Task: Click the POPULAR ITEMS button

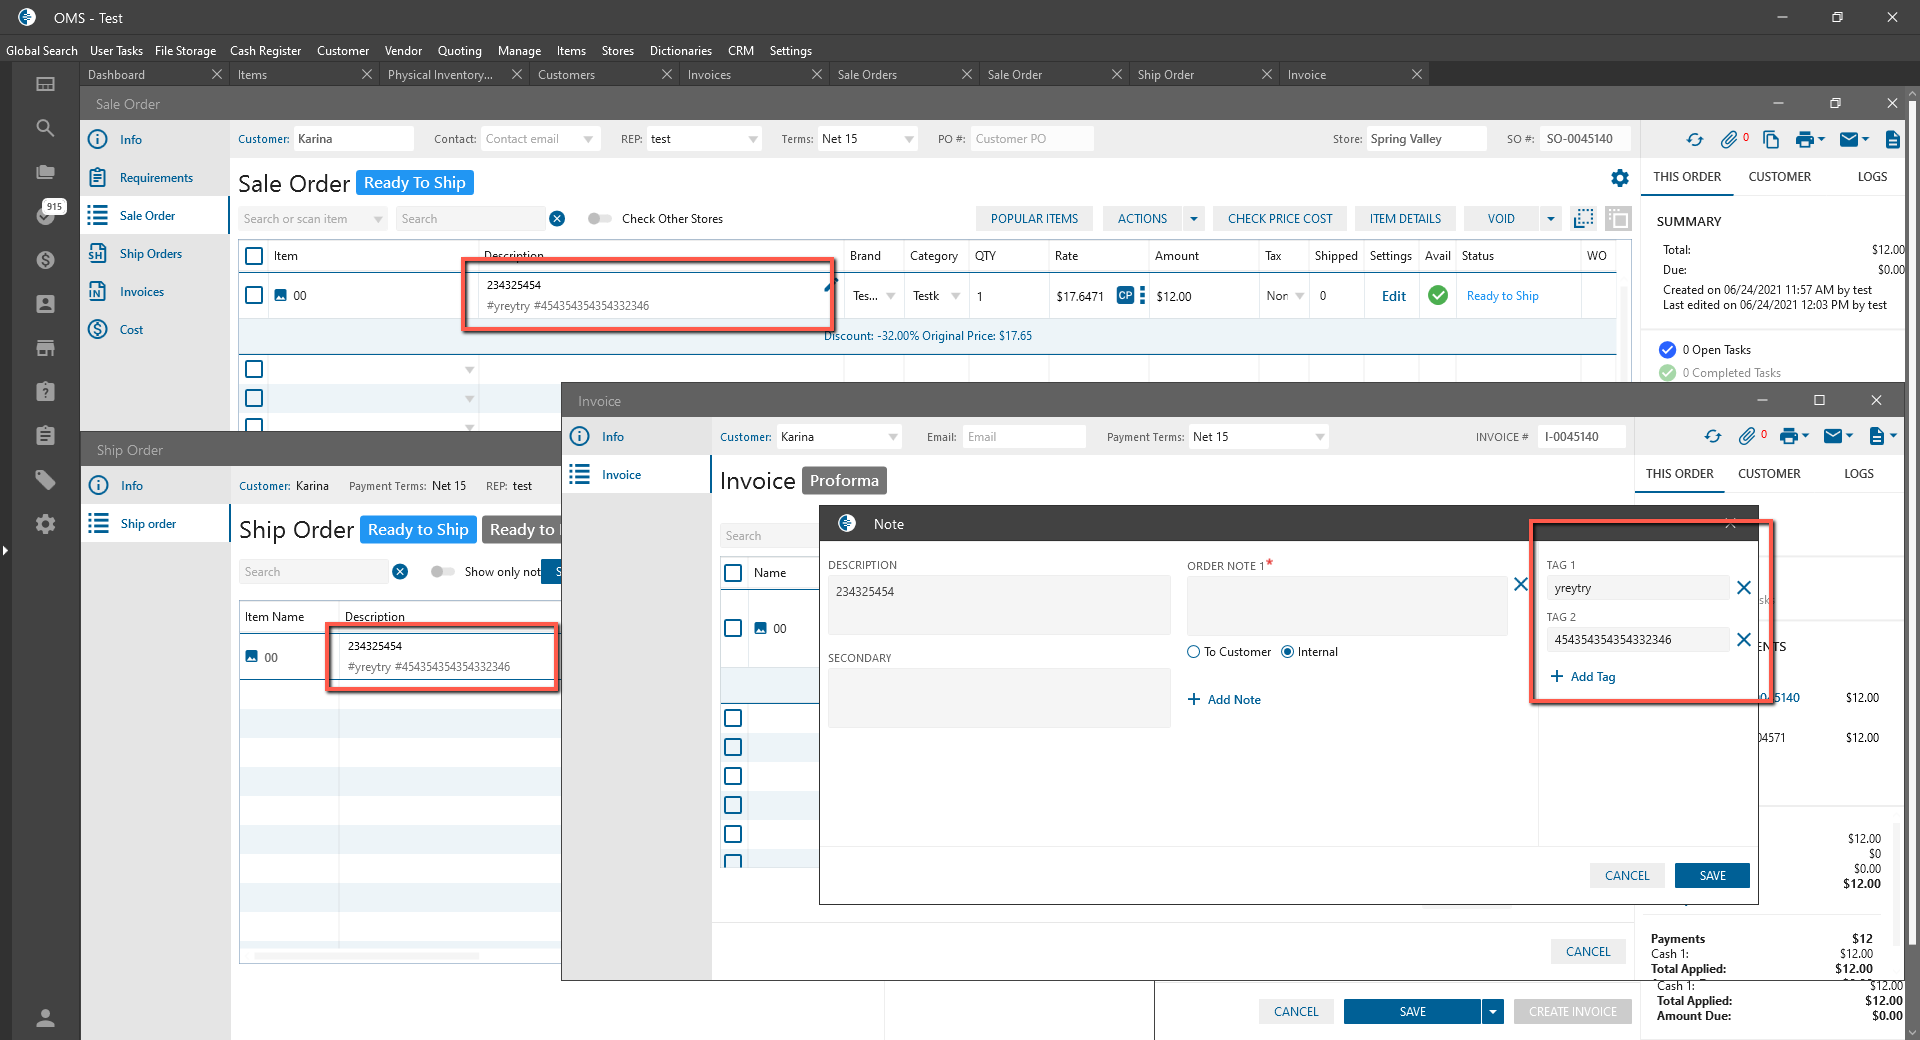Action: coord(1034,219)
